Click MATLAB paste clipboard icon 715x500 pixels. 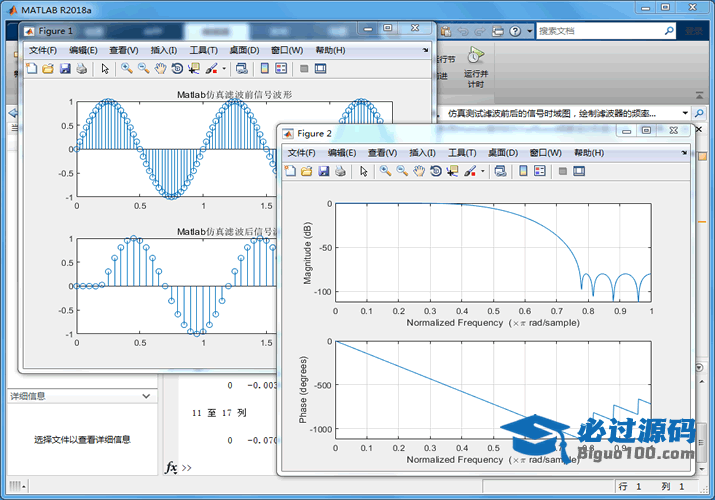(446, 31)
